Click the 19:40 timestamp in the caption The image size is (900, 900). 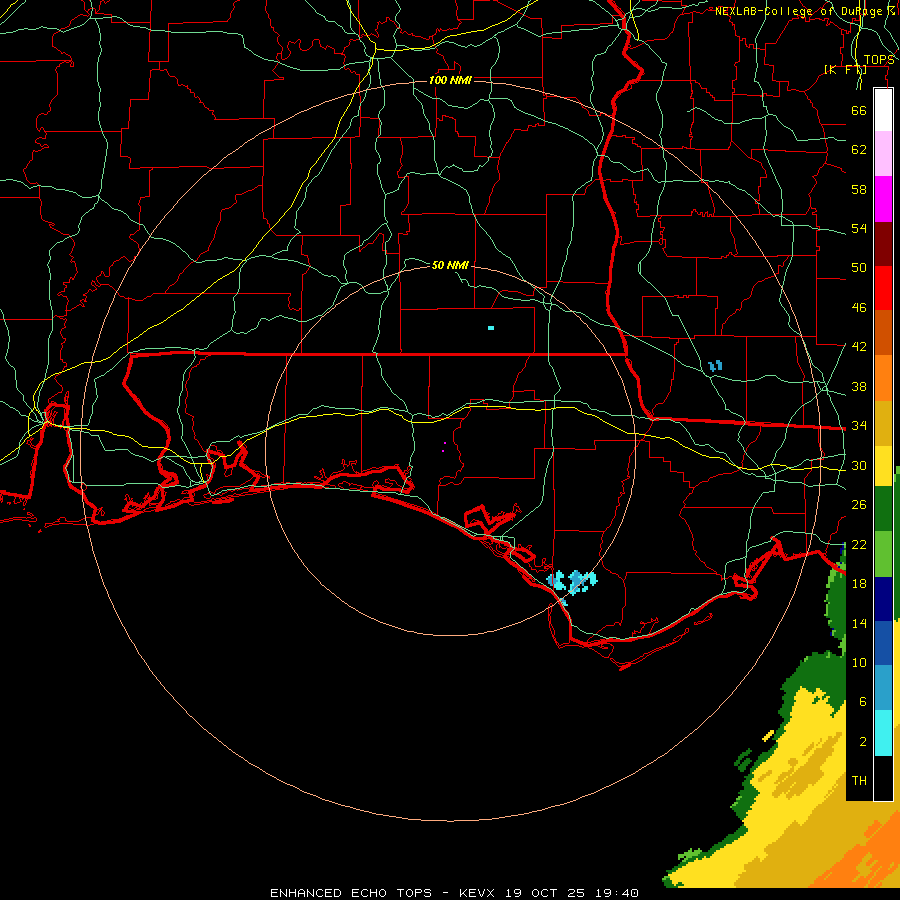click(615, 893)
